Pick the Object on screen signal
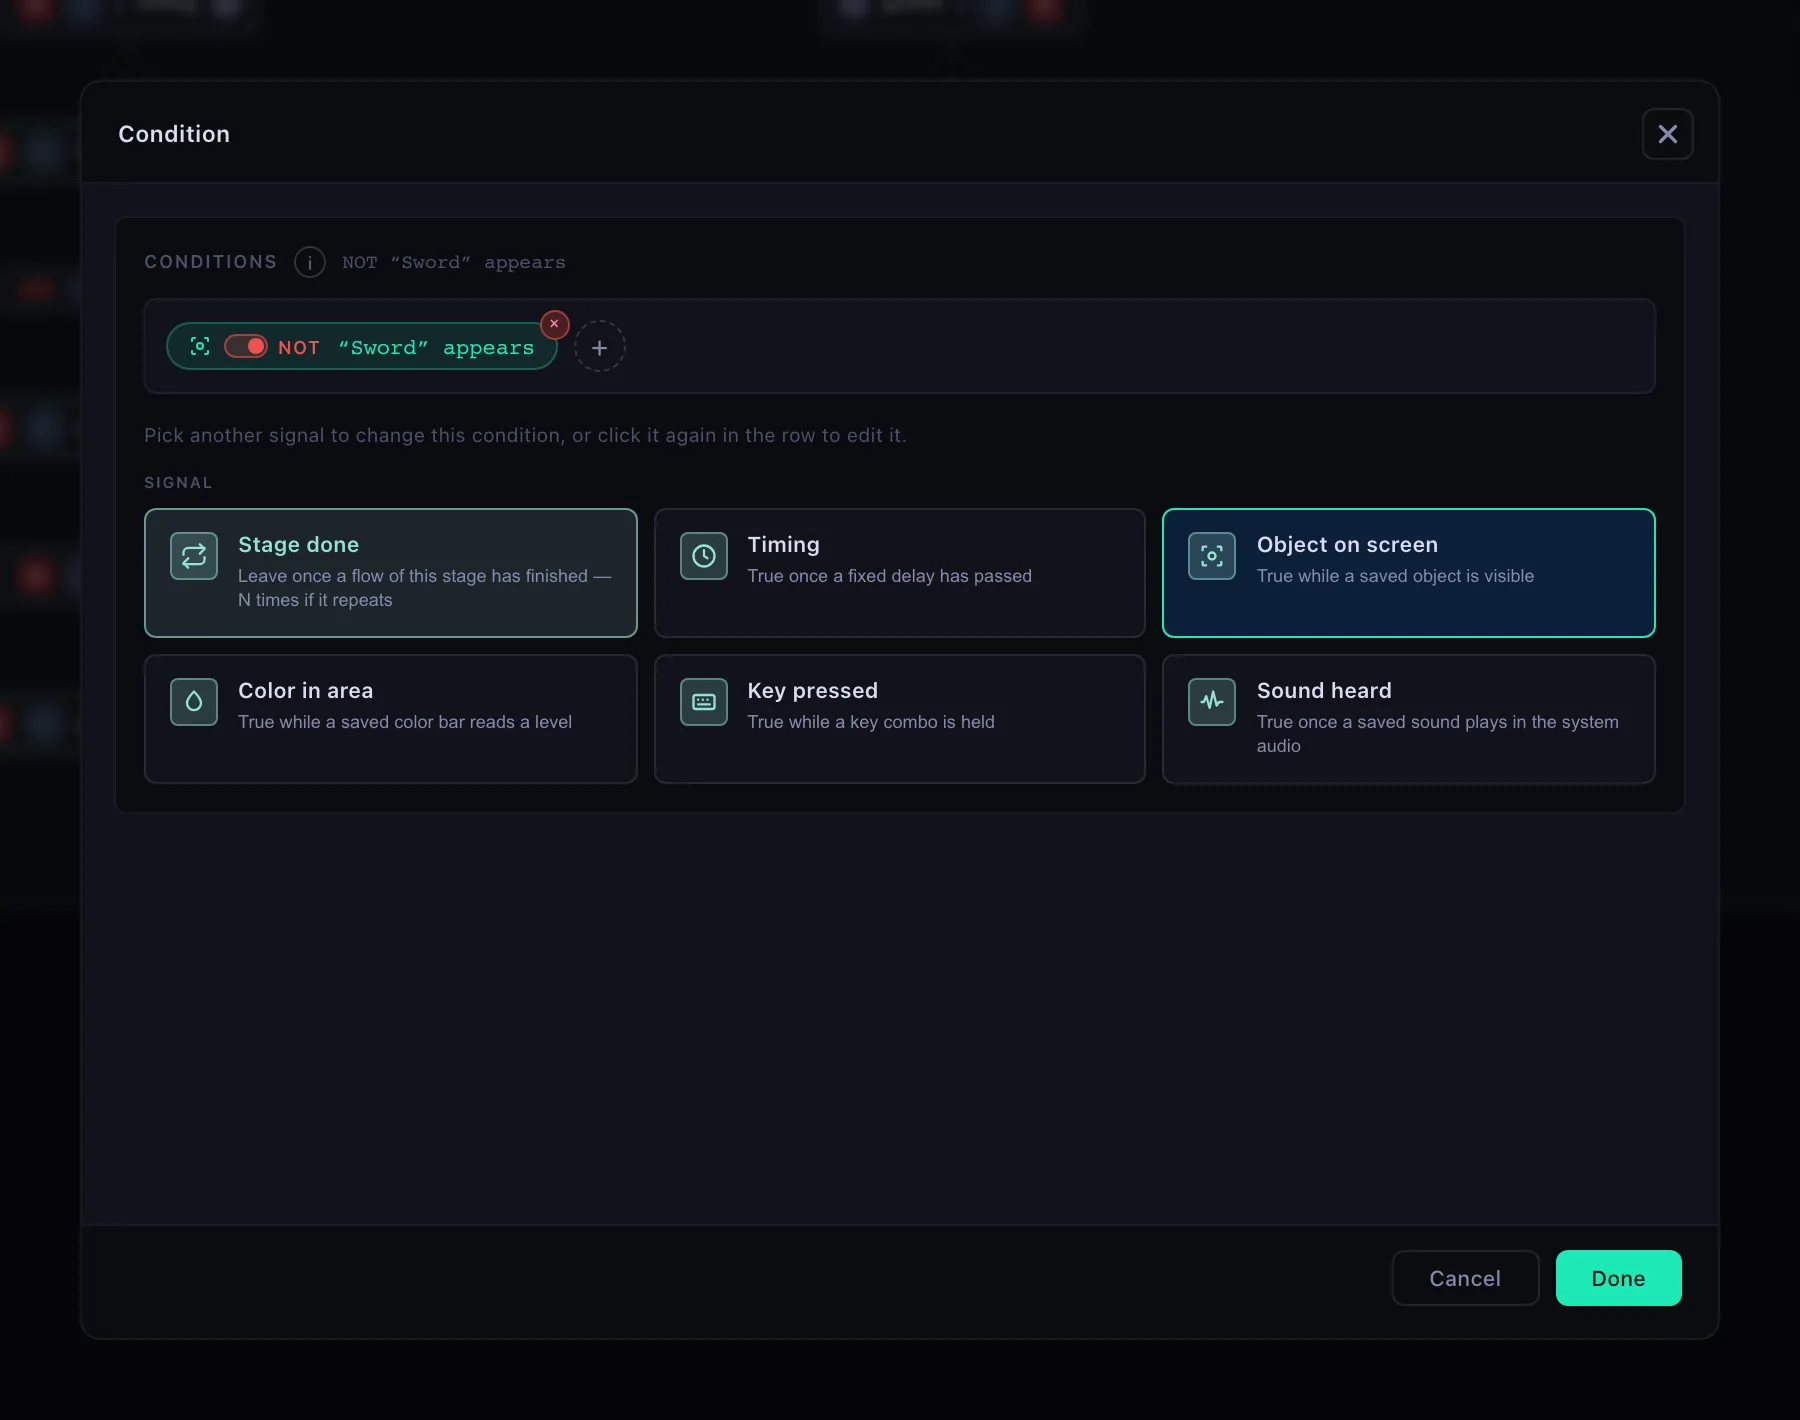The height and width of the screenshot is (1420, 1800). coord(1408,573)
